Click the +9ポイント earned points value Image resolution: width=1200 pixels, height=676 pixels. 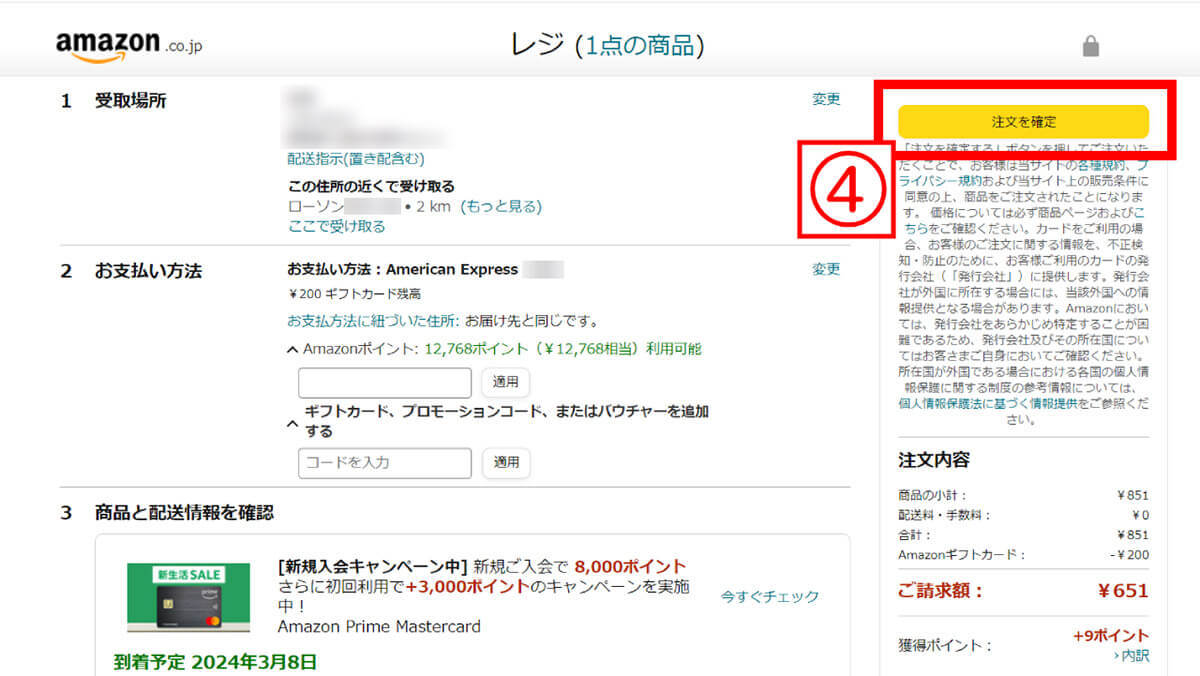pyautogui.click(x=1111, y=636)
